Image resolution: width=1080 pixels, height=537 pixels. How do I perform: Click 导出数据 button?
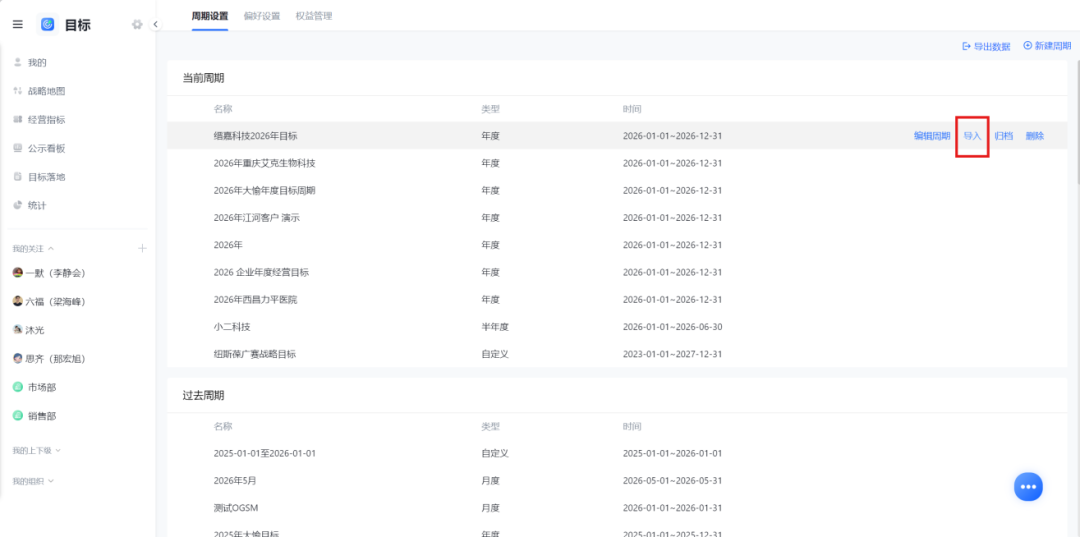[x=986, y=47]
